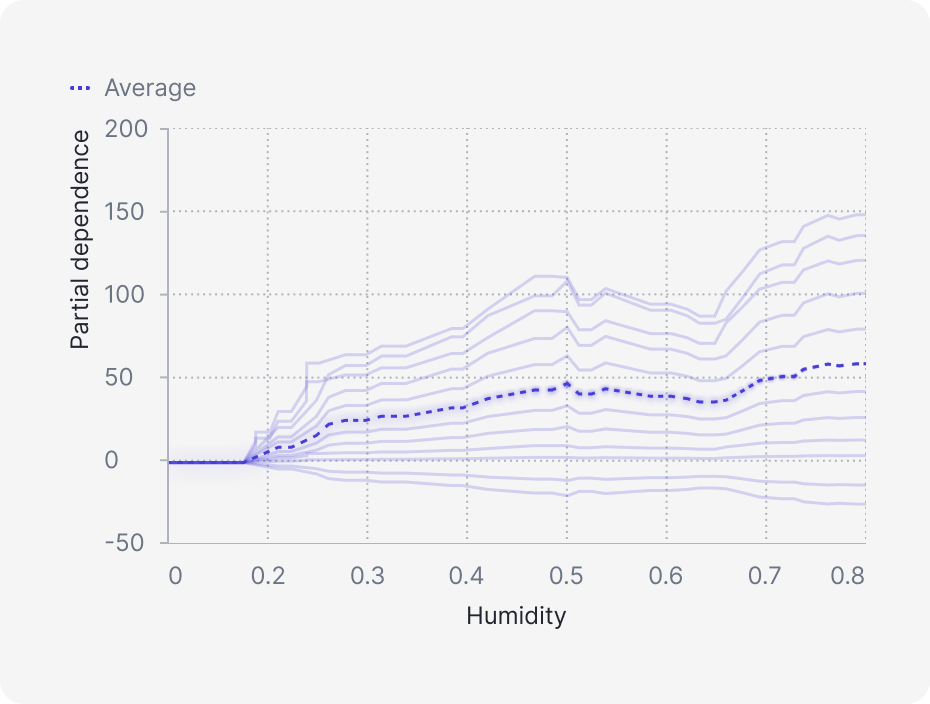Click the topmost line's right endpoint
The image size is (930, 704).
[864, 215]
